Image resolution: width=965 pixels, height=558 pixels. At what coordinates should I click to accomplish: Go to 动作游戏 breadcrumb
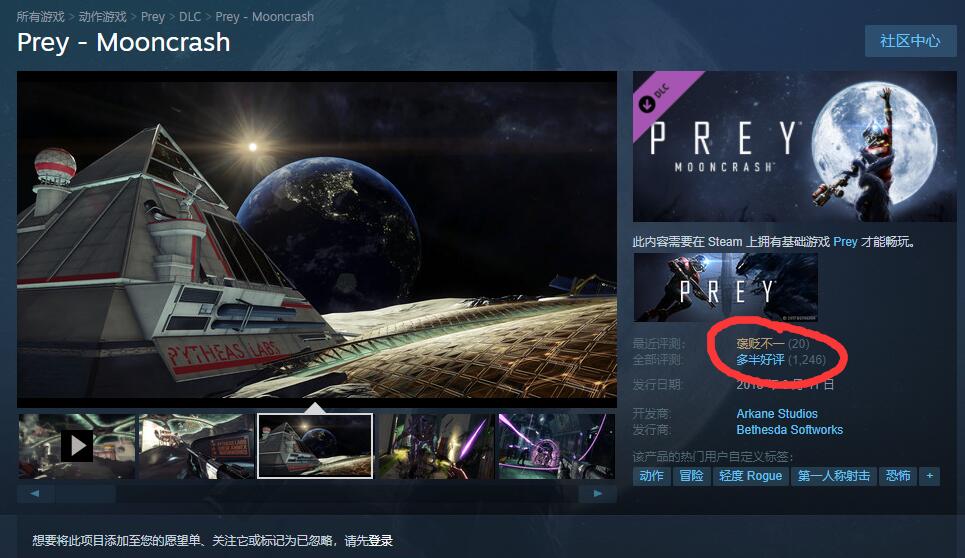103,17
